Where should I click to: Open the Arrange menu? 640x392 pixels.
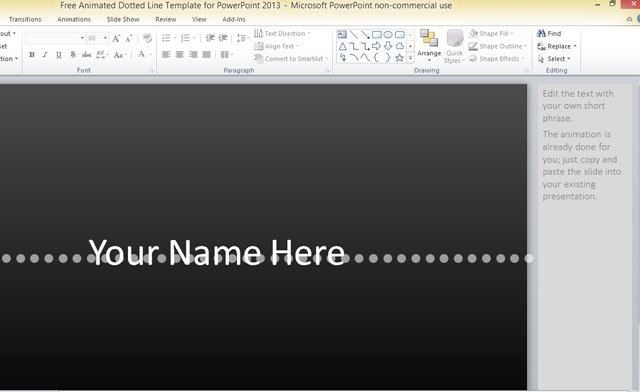[429, 46]
